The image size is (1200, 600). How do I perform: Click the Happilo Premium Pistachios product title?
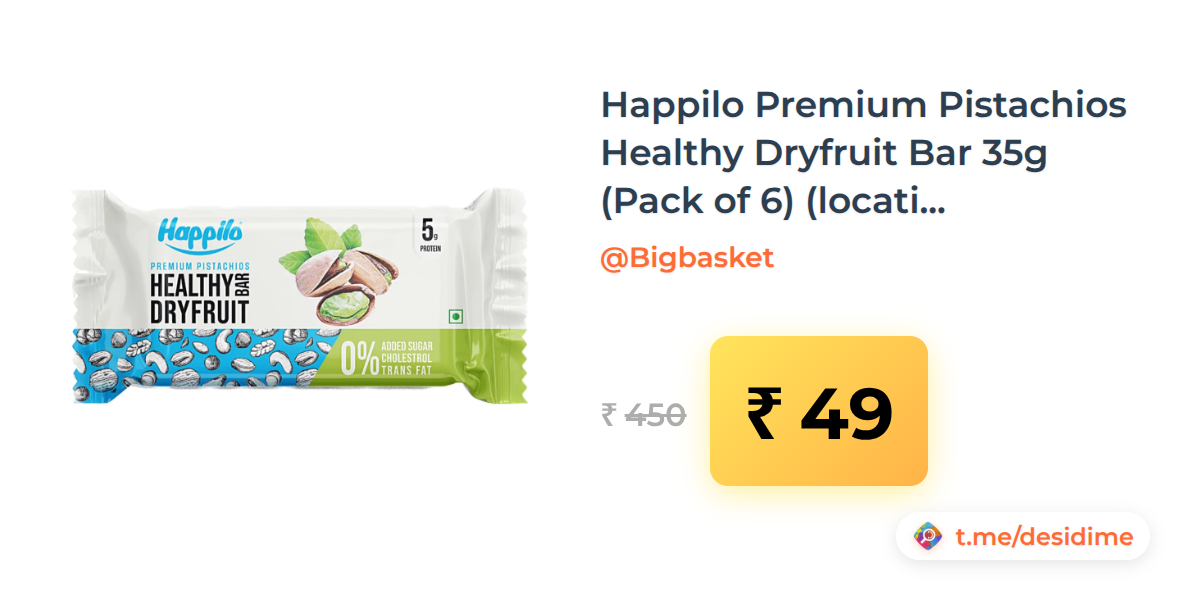click(864, 154)
